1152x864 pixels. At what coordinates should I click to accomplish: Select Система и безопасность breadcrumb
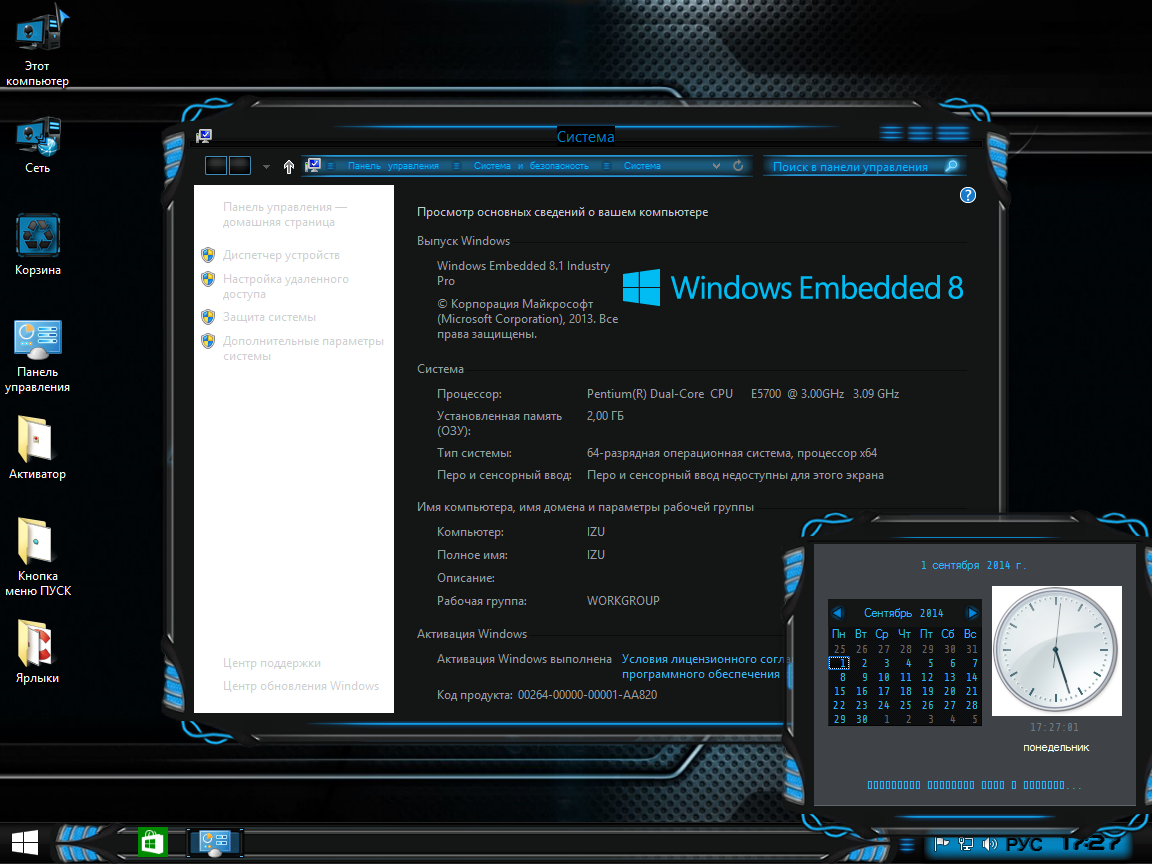pos(531,166)
